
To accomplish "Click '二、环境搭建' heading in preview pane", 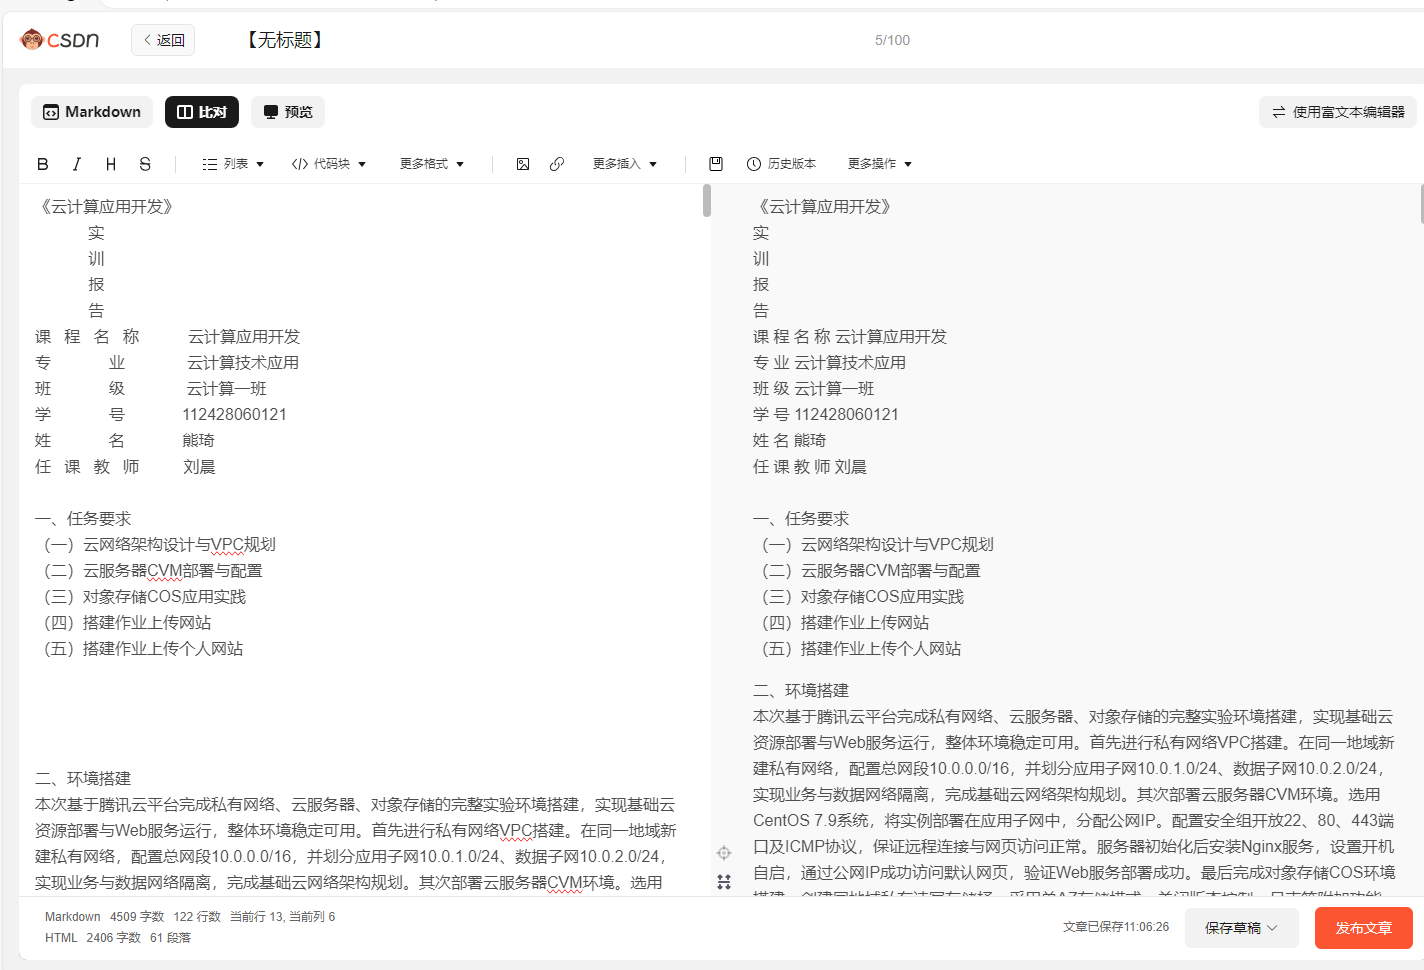I will tap(801, 691).
